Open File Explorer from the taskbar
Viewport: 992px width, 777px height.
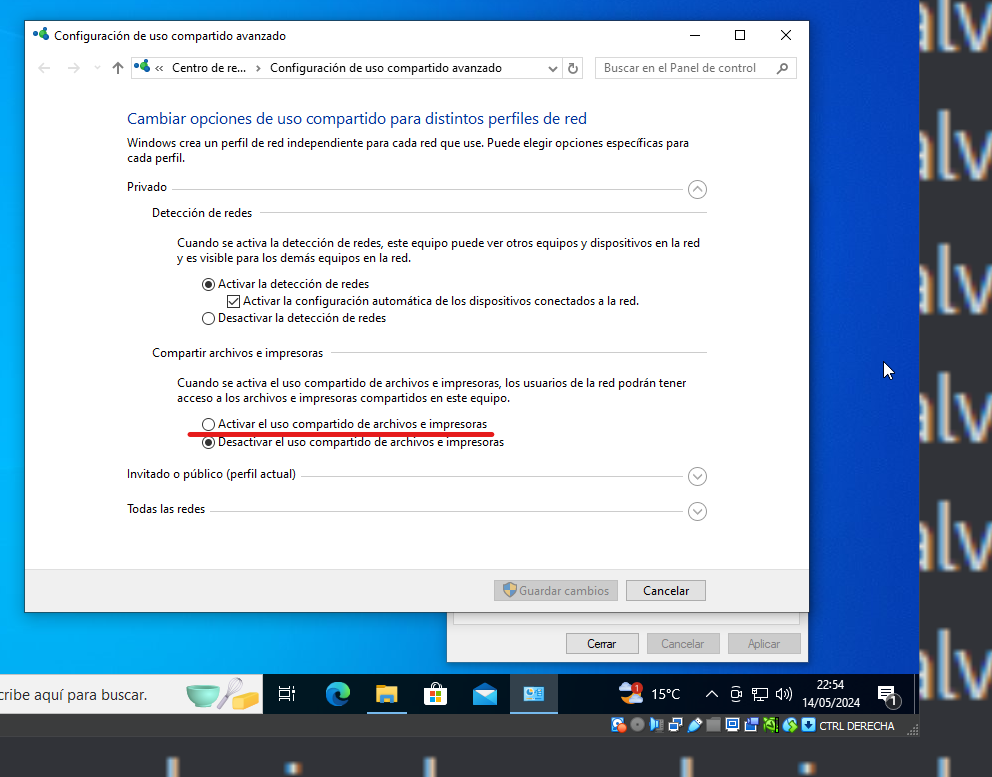386,693
